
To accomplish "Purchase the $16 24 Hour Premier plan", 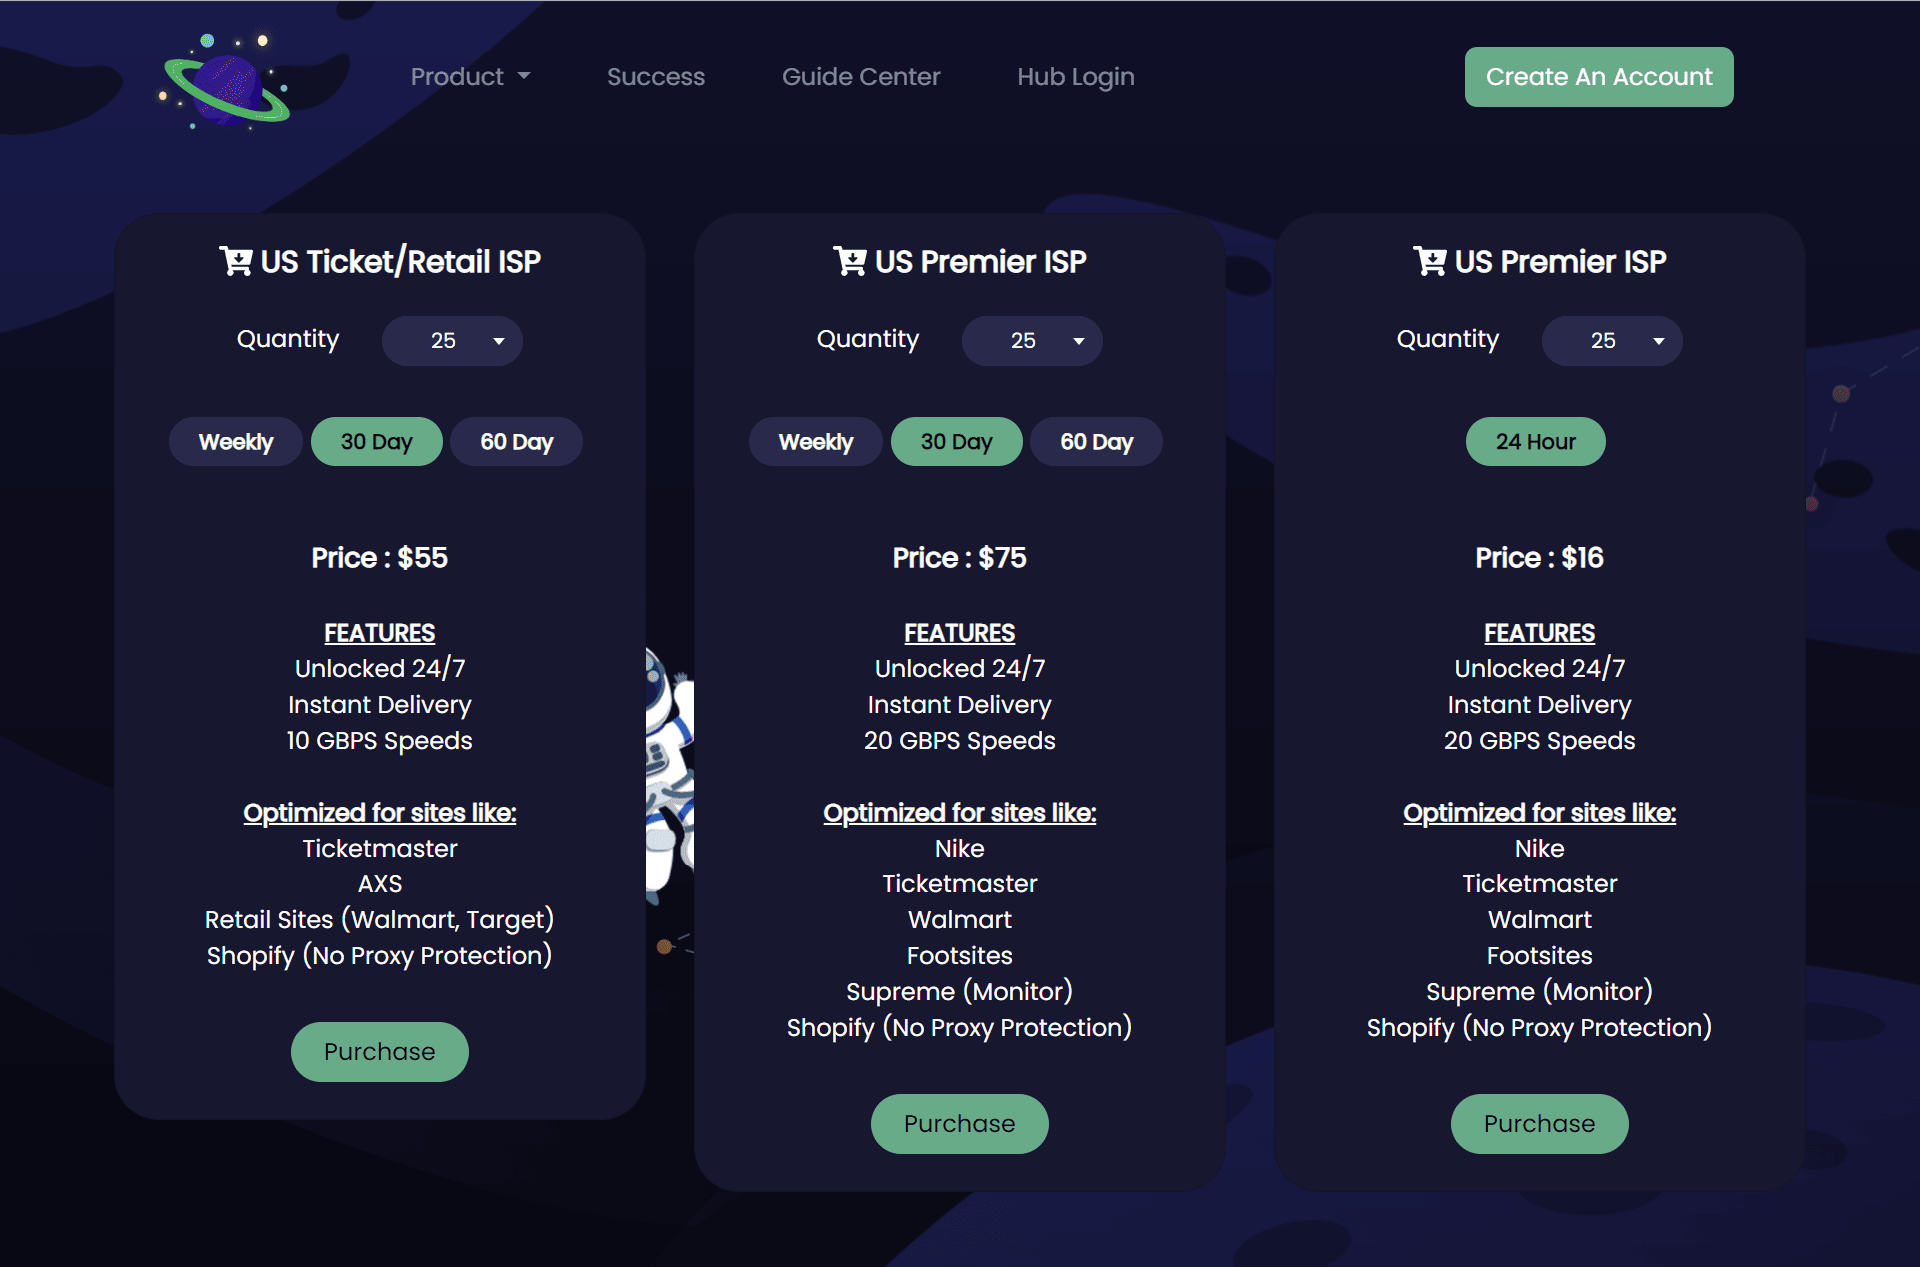I will [1540, 1123].
